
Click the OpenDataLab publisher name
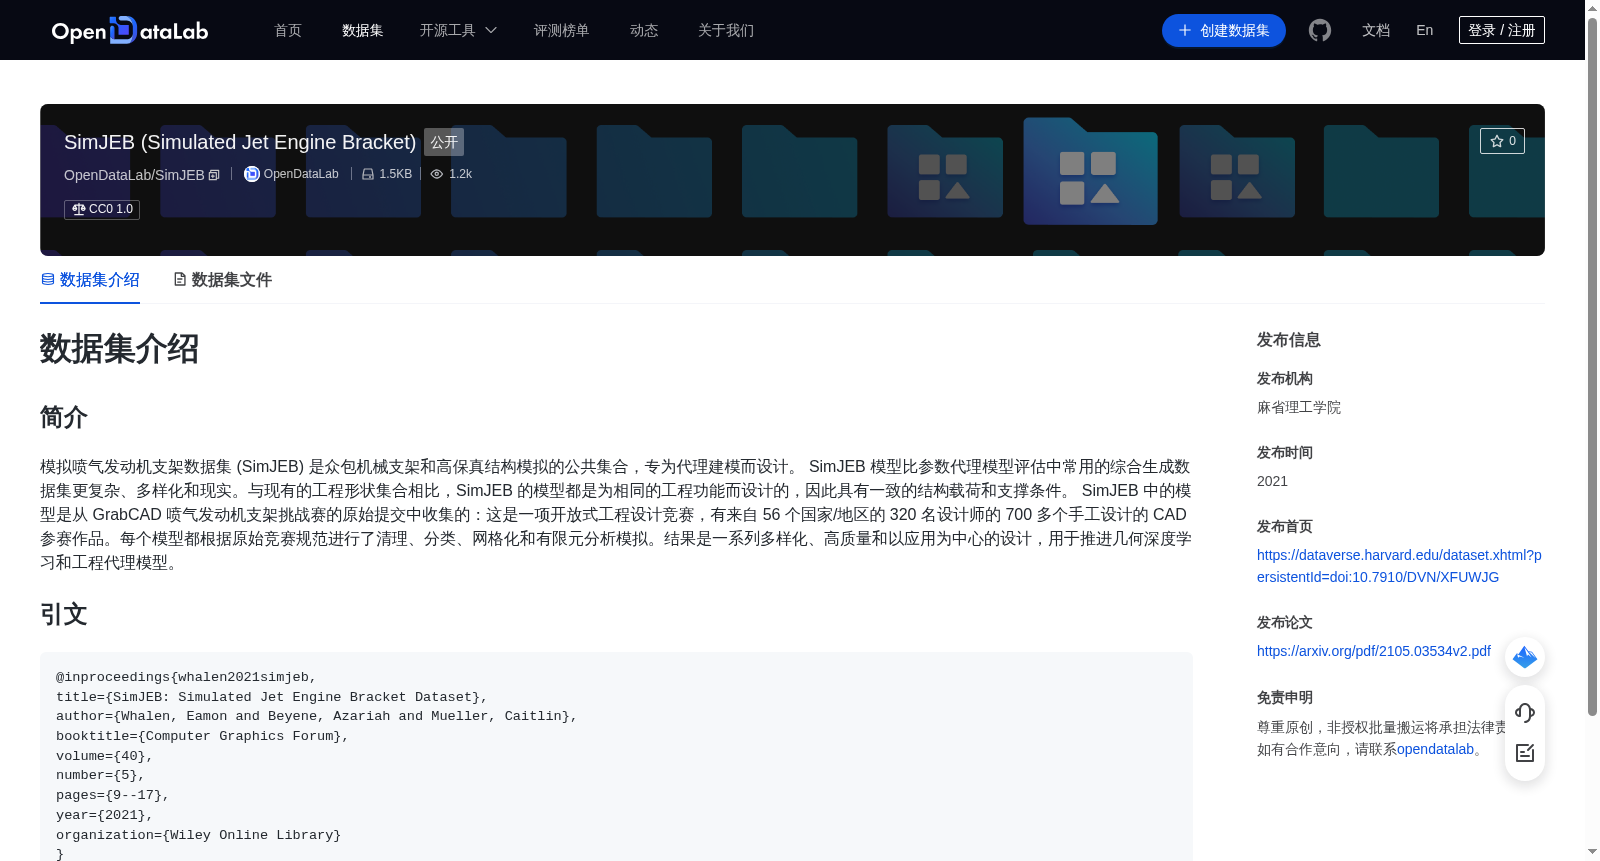tap(301, 174)
